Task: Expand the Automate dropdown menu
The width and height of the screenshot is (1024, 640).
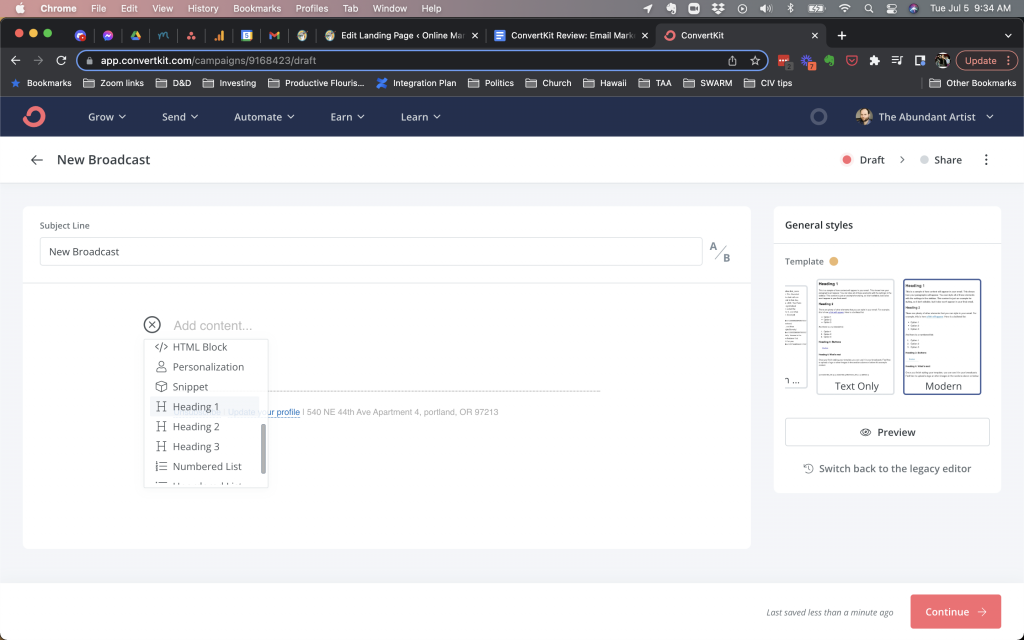Action: point(264,117)
